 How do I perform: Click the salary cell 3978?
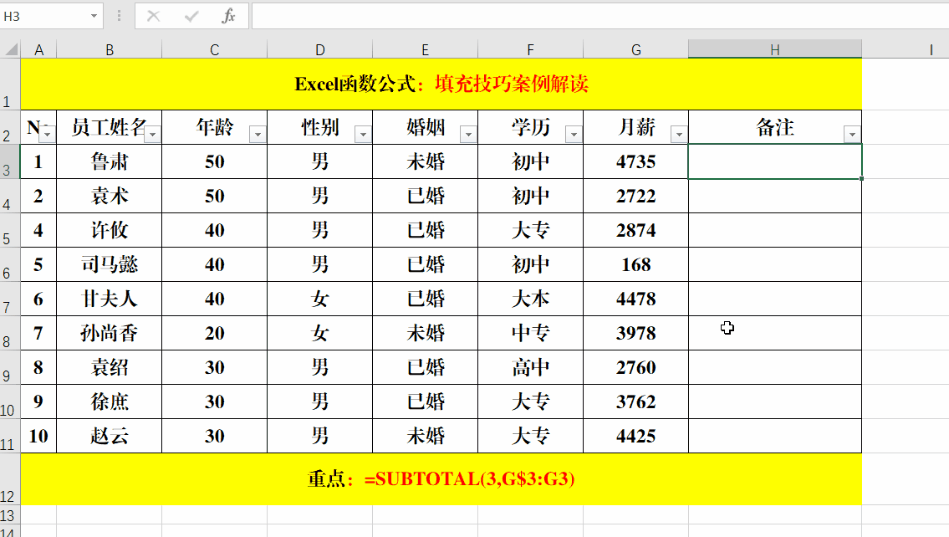point(636,333)
